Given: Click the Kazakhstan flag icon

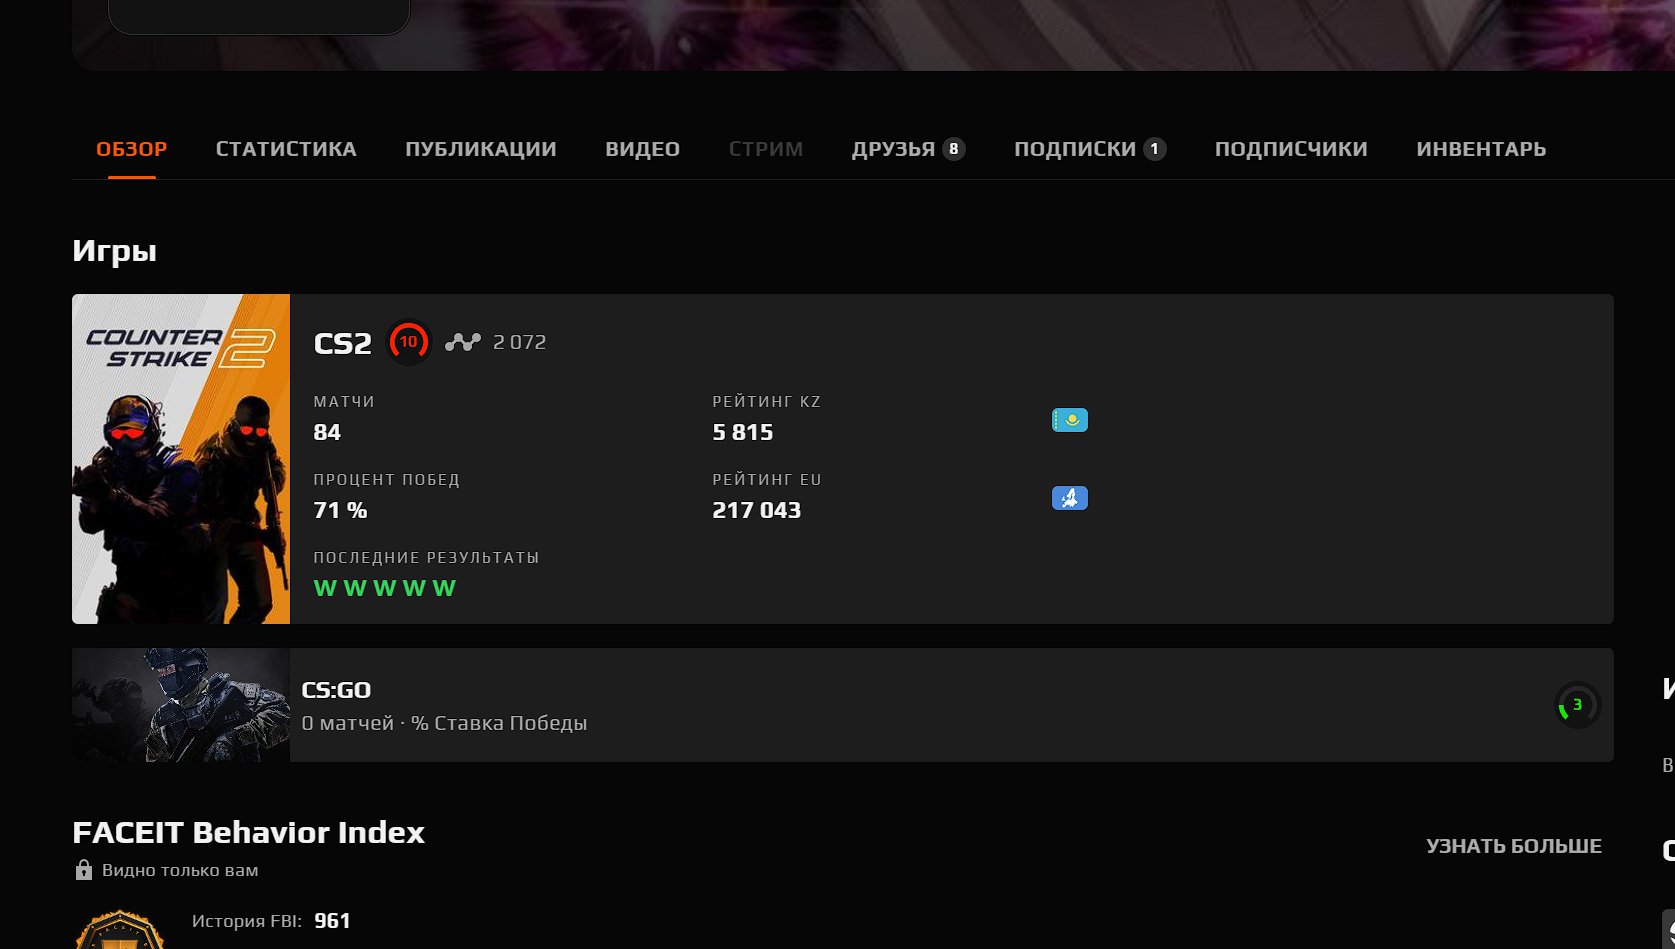Looking at the screenshot, I should tap(1070, 420).
